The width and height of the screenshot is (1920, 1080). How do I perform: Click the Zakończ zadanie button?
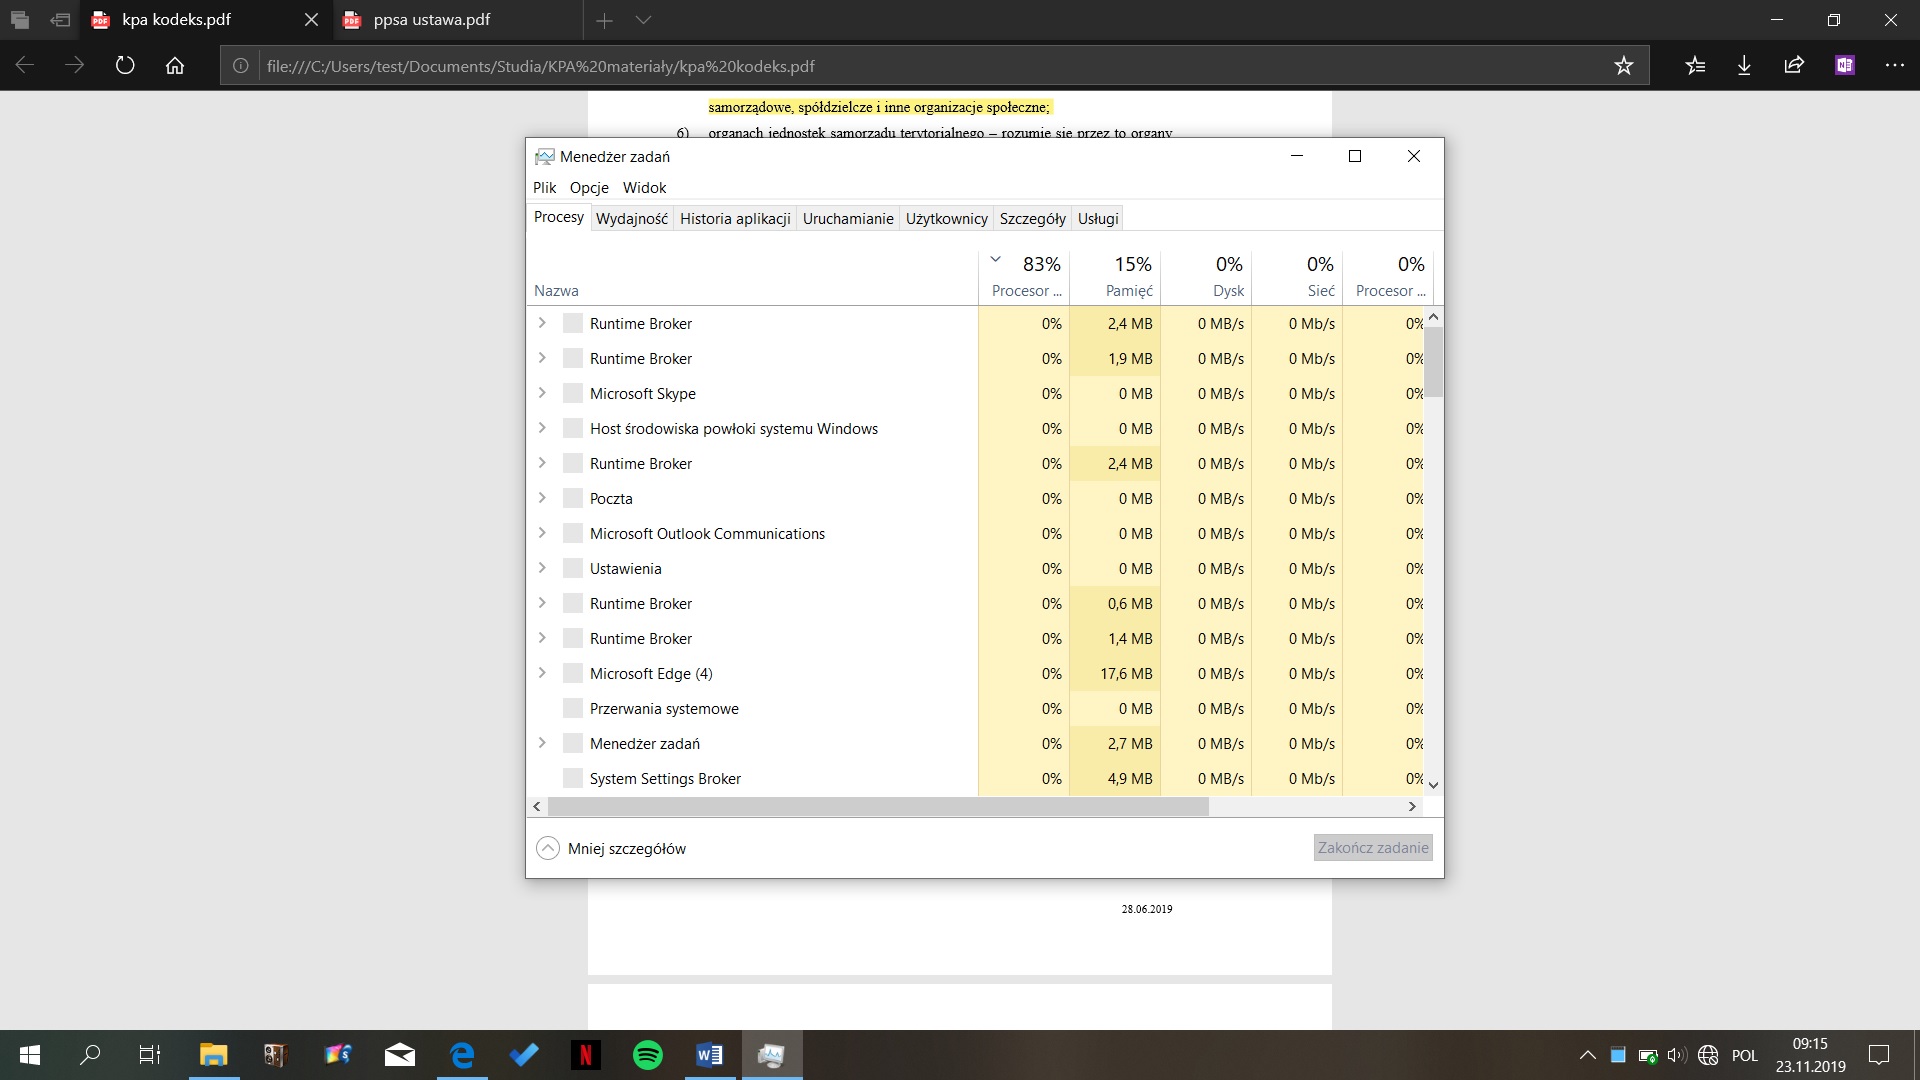[1372, 848]
